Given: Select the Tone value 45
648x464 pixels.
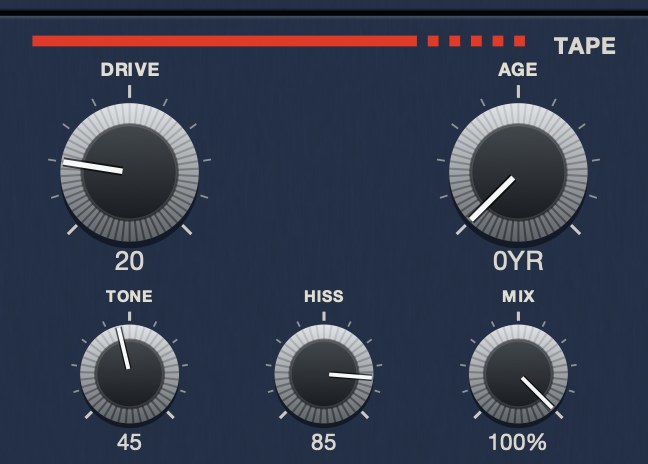Looking at the screenshot, I should pos(129,443).
